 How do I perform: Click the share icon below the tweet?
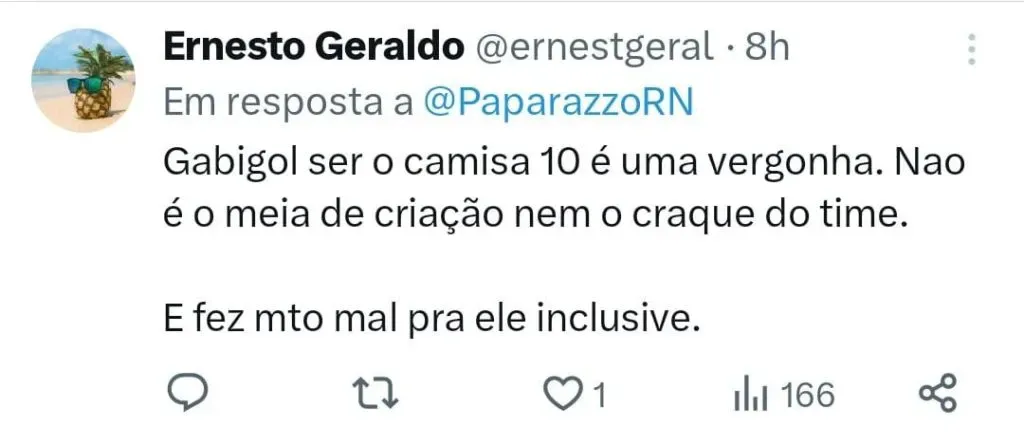(937, 395)
